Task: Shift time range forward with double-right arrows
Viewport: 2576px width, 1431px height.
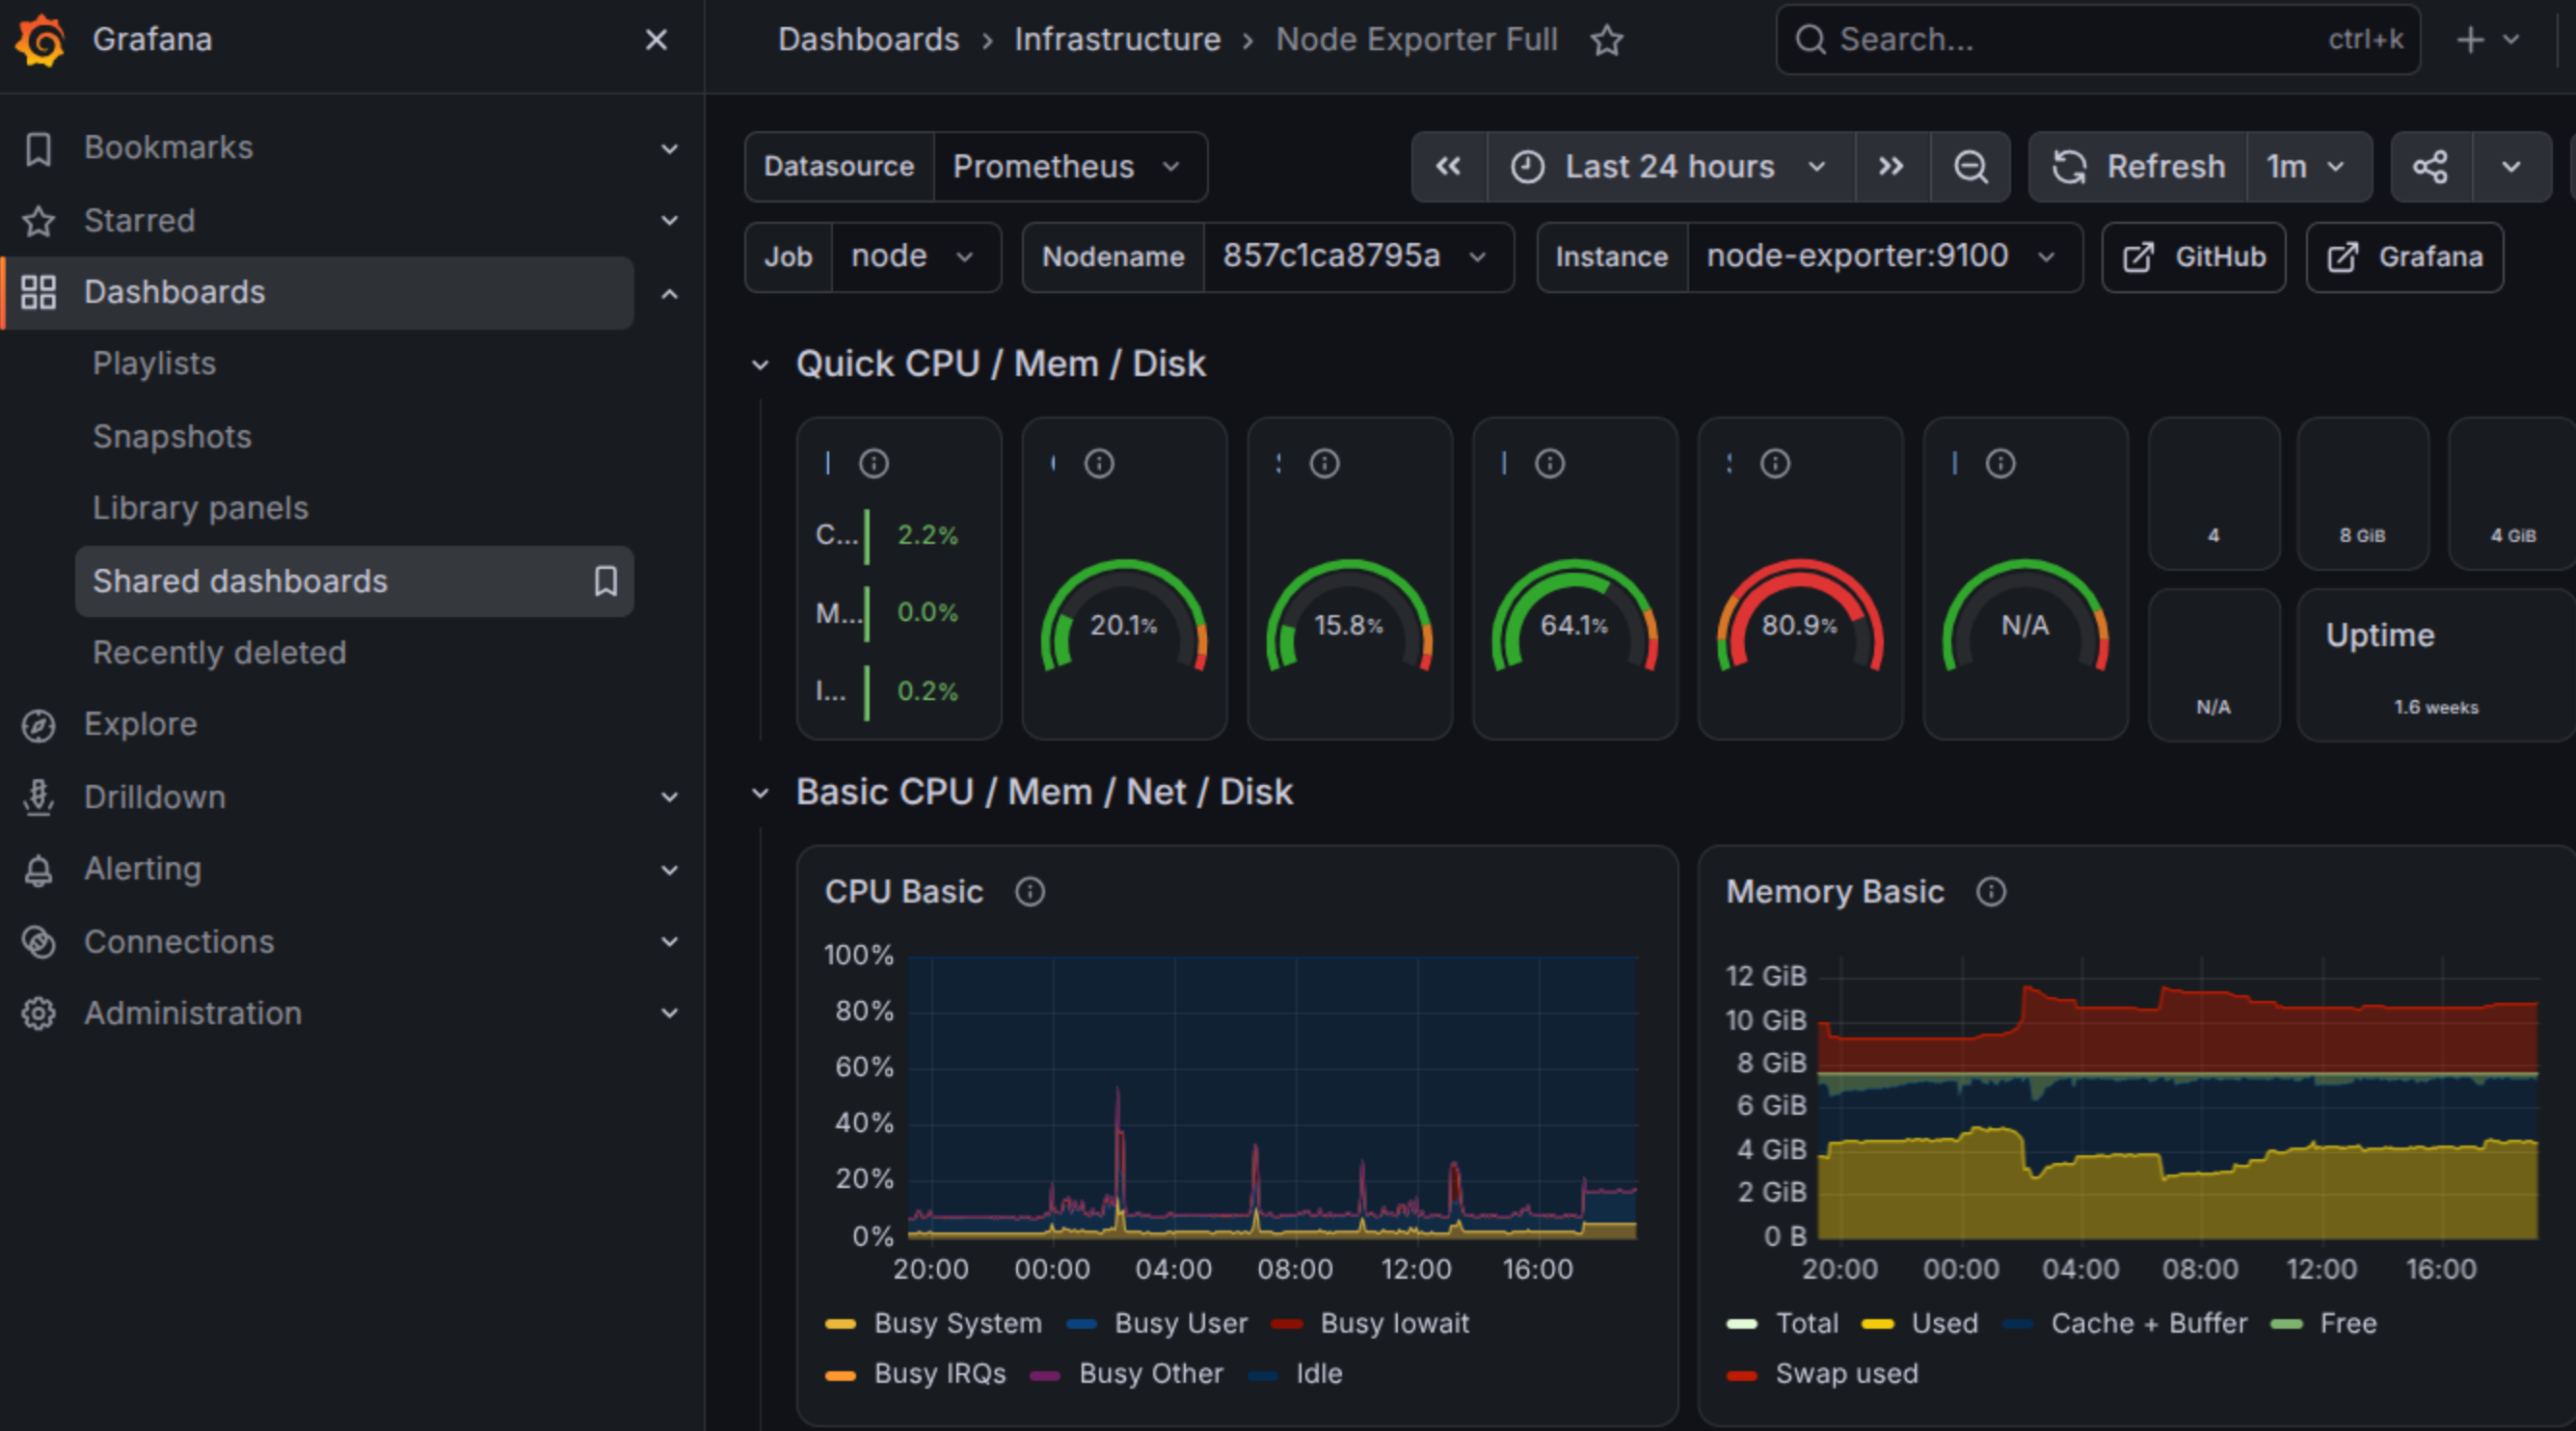Action: (1891, 167)
